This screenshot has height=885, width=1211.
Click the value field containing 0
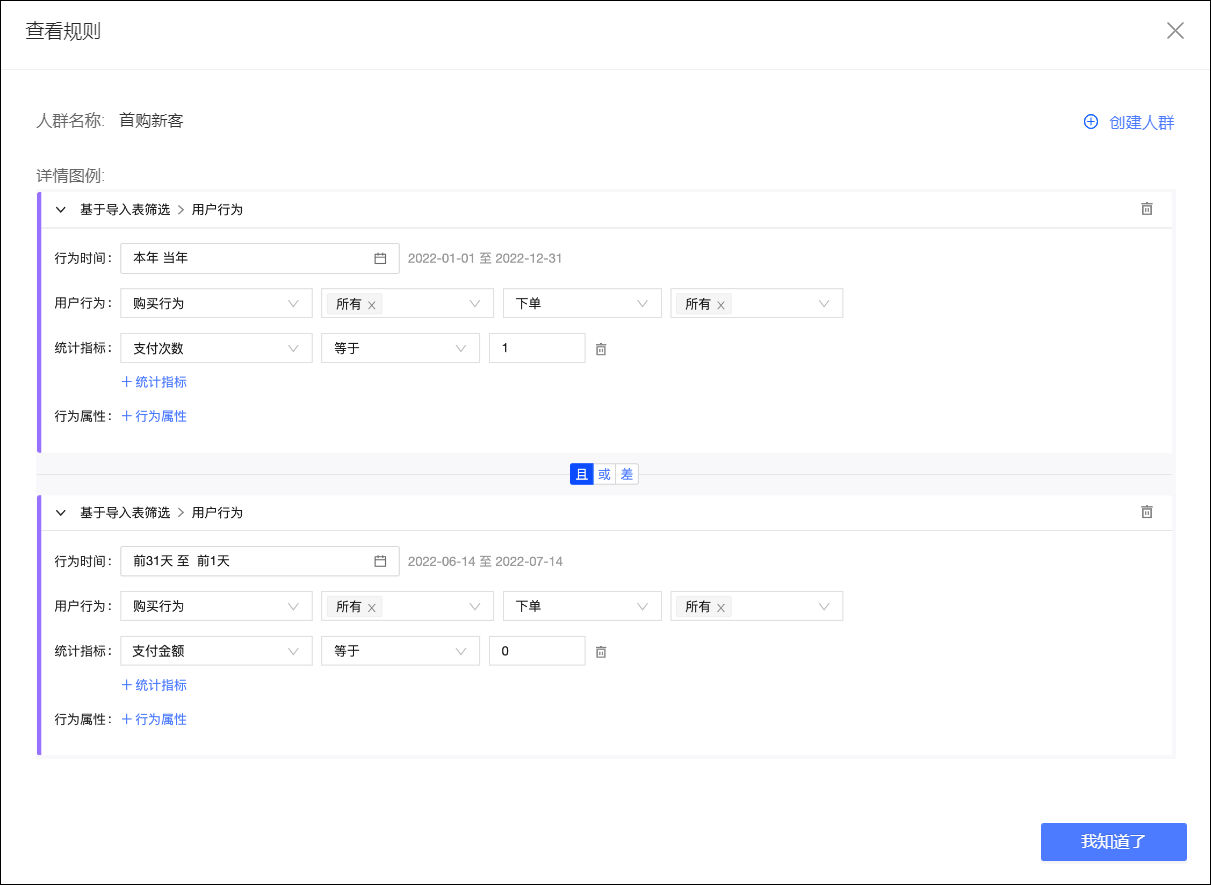(537, 651)
